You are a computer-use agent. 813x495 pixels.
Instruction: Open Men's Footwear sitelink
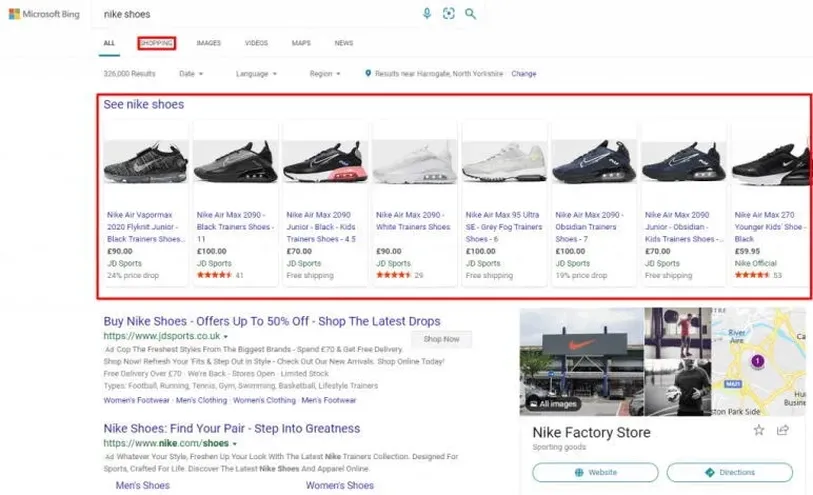[x=329, y=400]
